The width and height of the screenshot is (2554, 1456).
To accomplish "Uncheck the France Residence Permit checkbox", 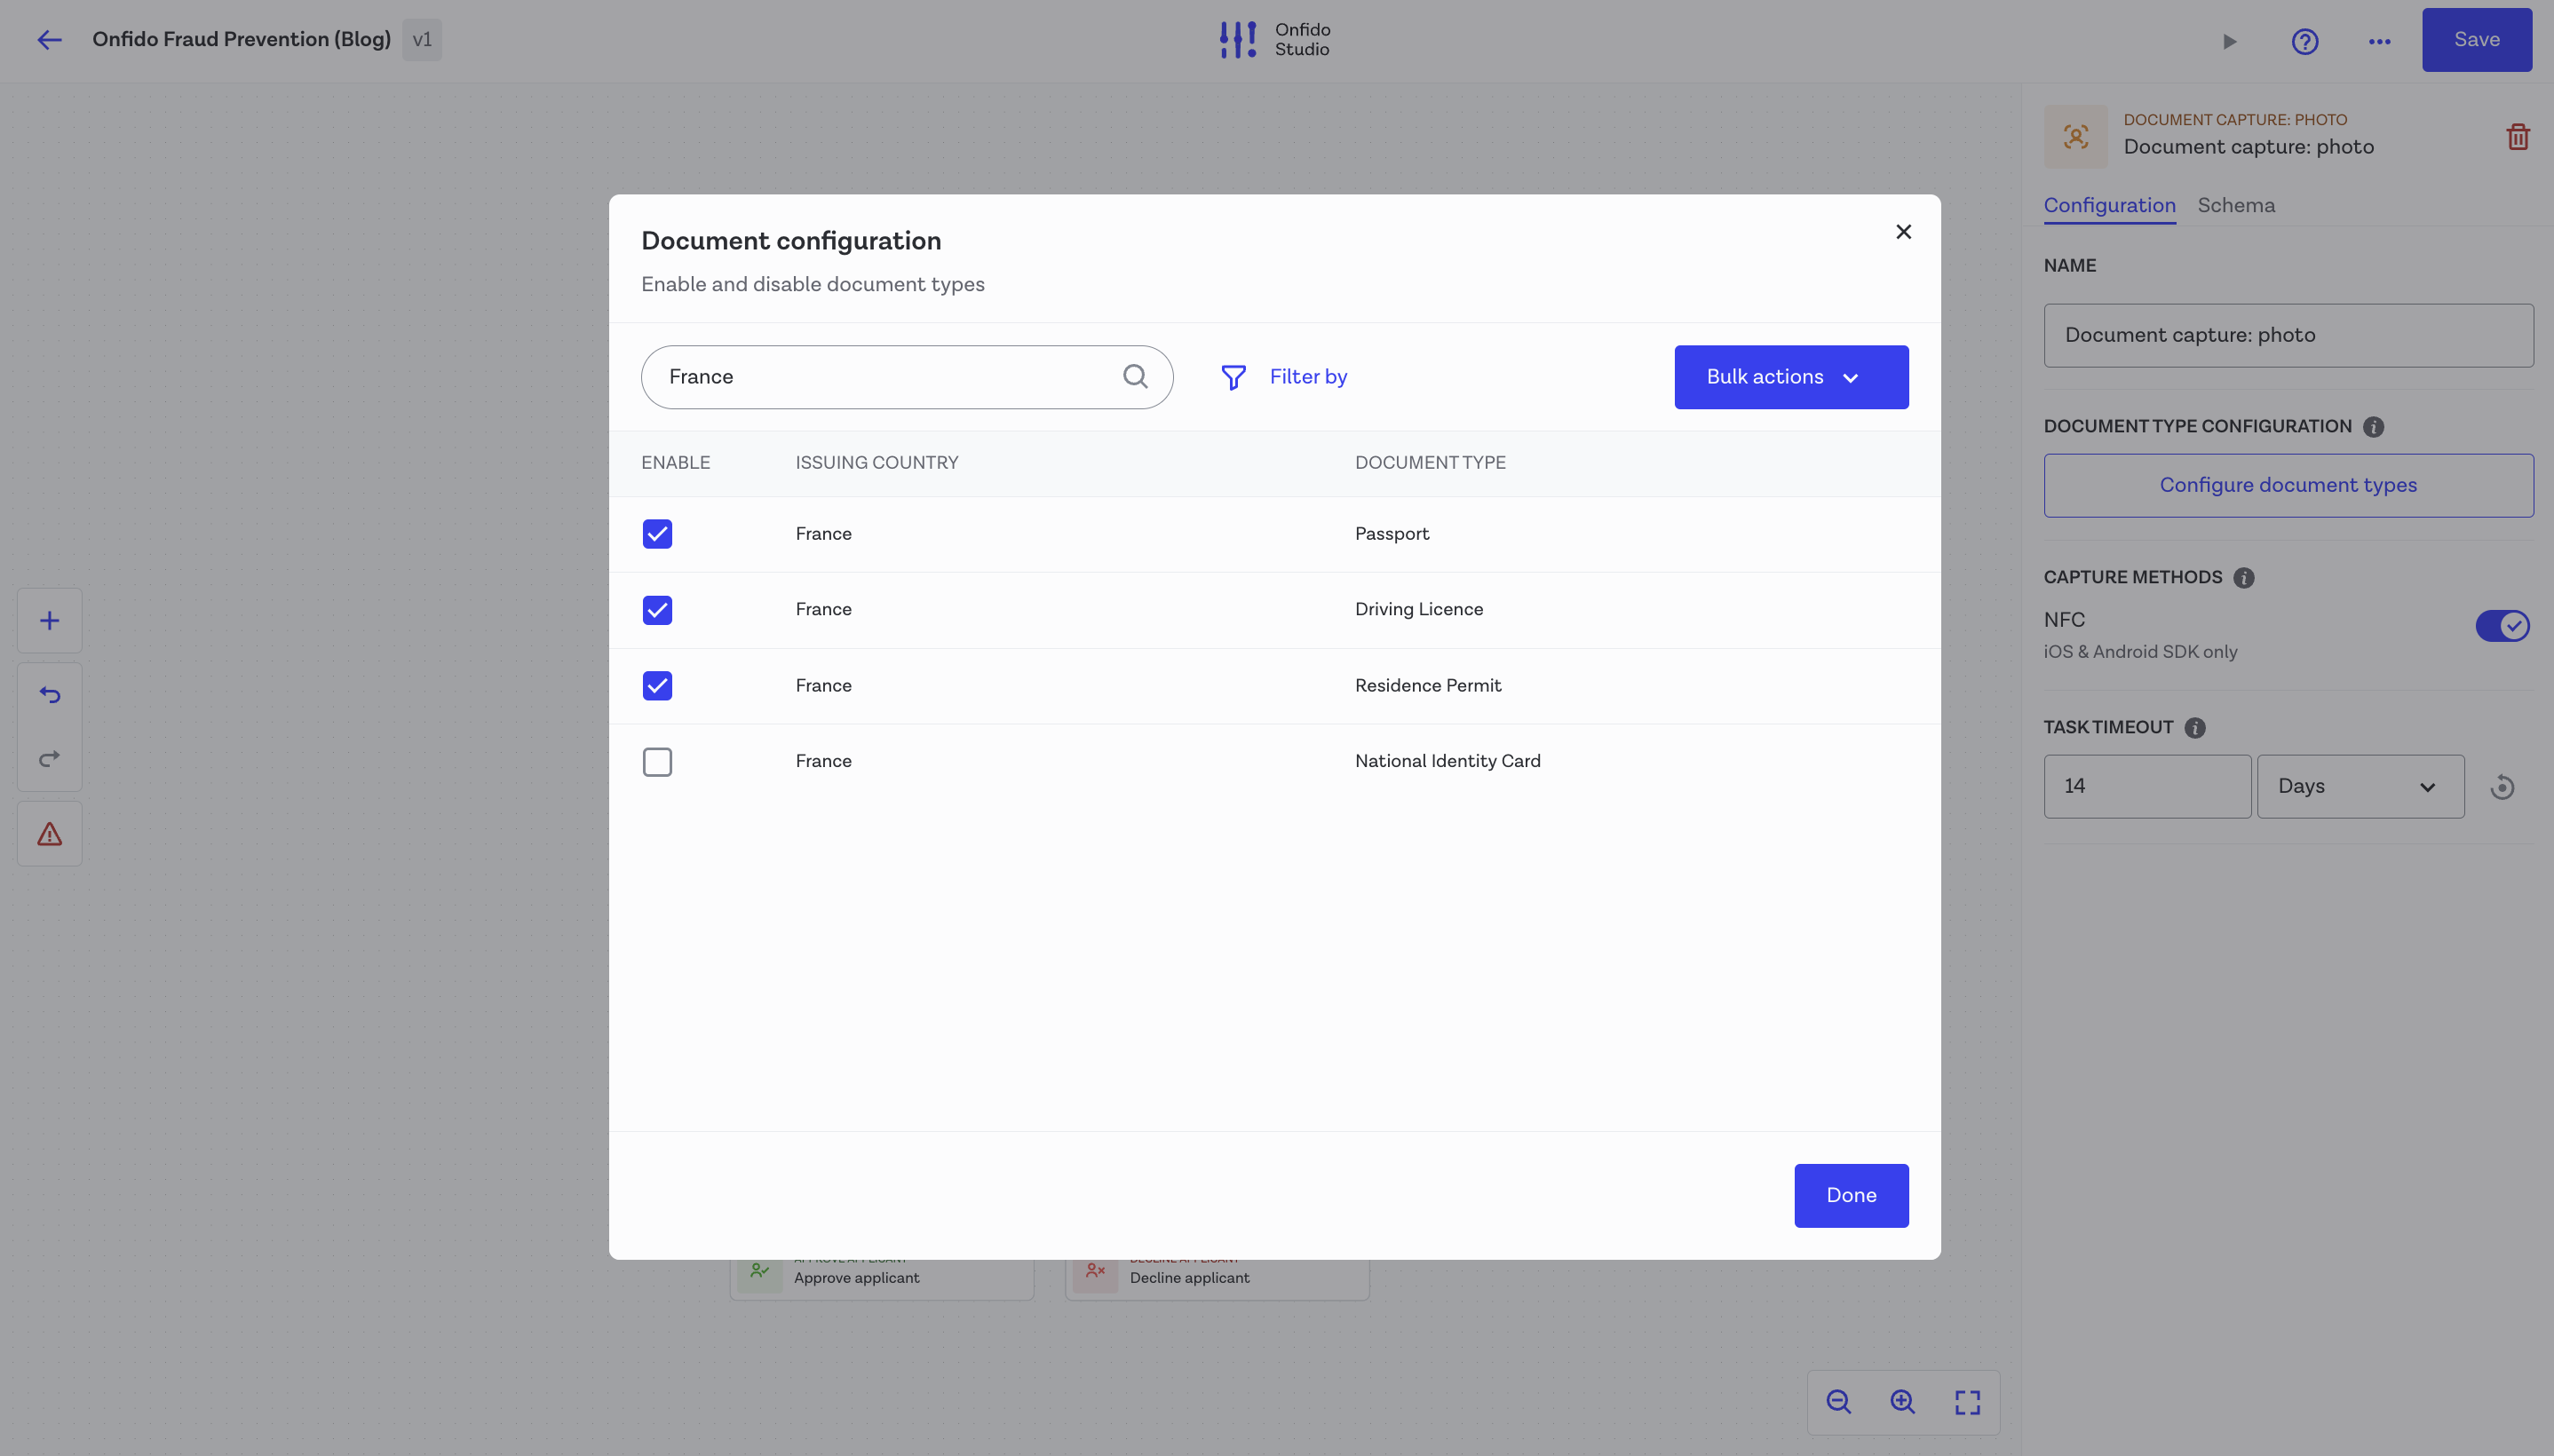I will click(657, 686).
